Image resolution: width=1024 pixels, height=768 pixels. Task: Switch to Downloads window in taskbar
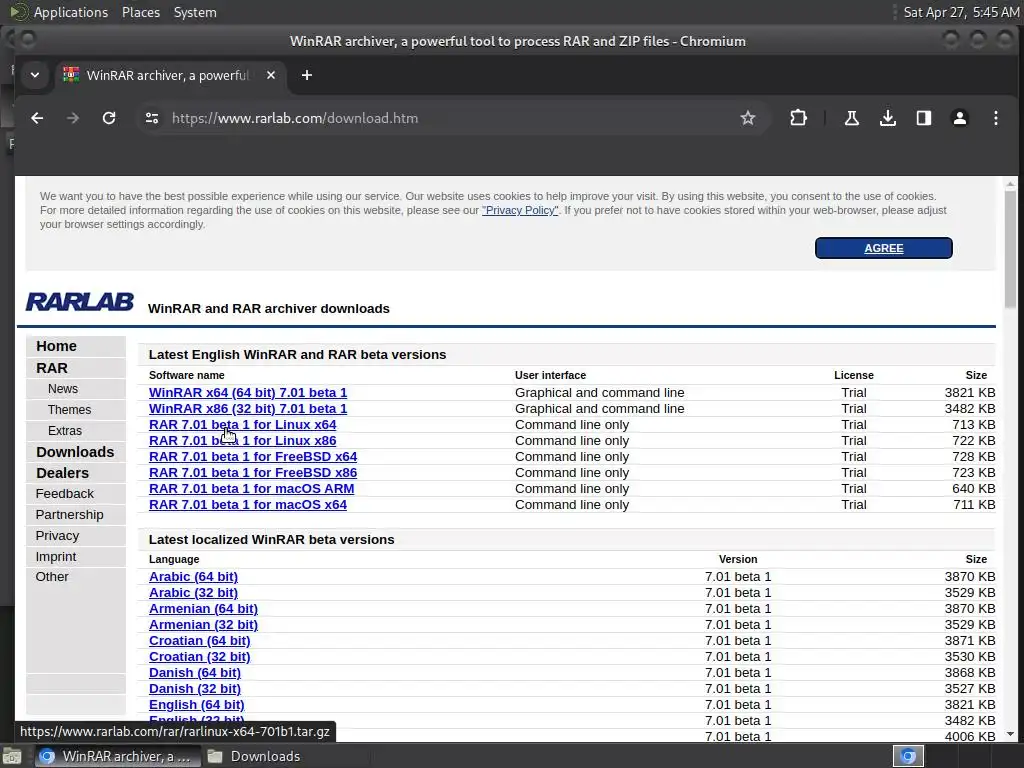[x=254, y=756]
